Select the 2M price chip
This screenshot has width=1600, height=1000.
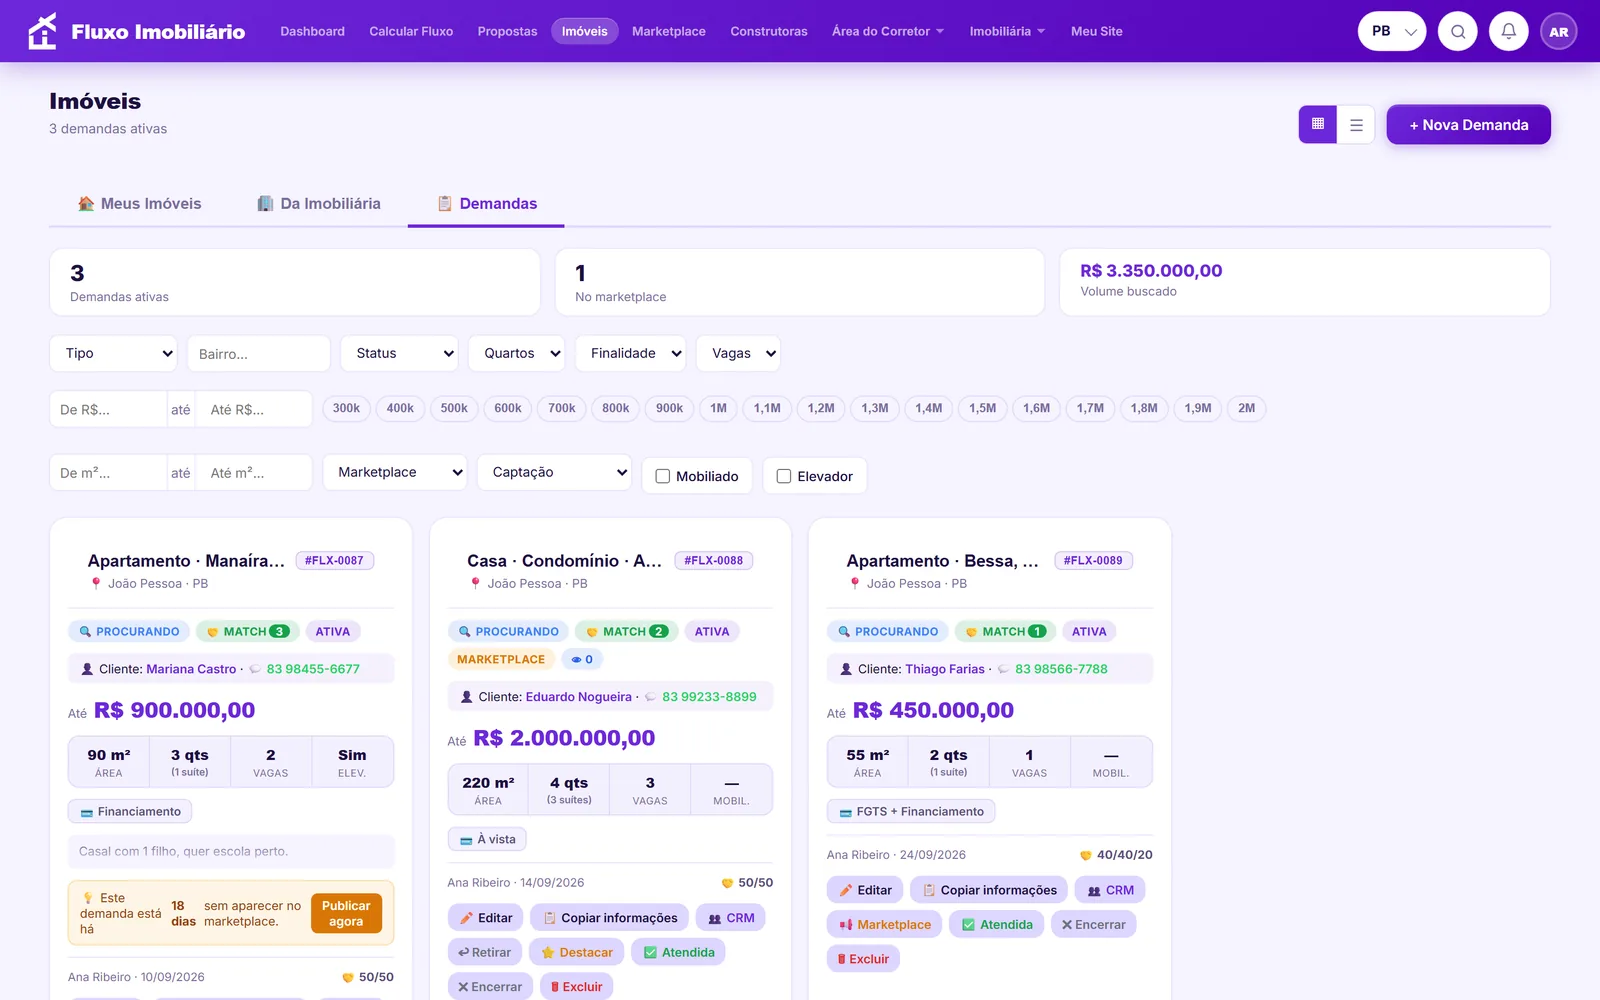point(1246,408)
